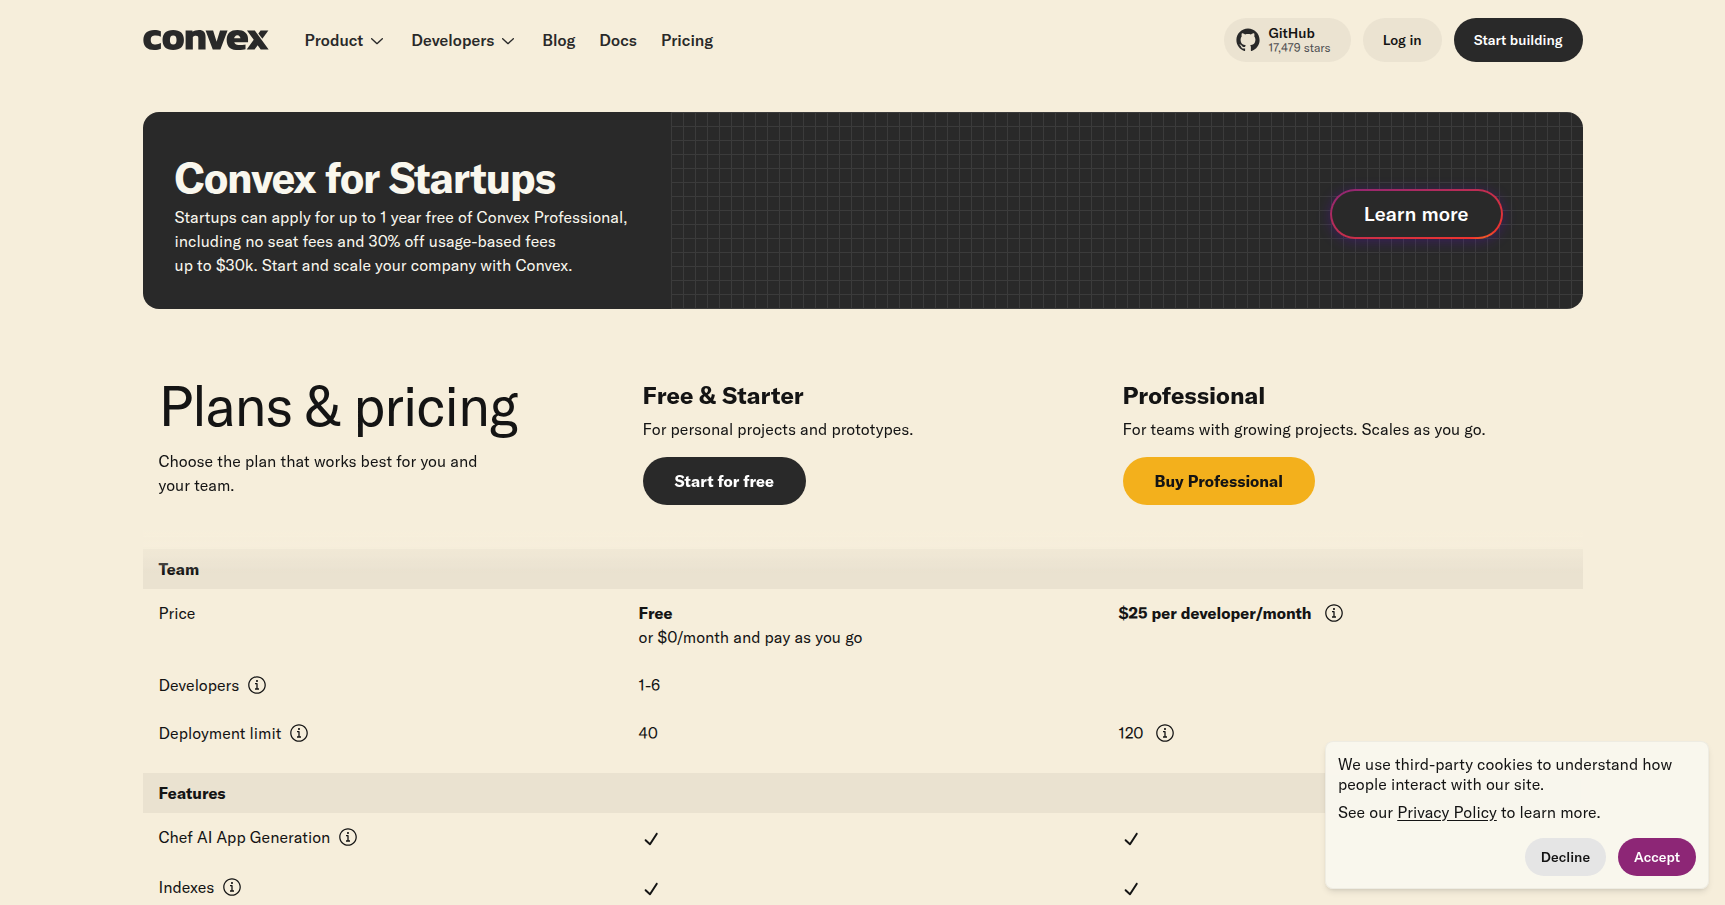The image size is (1725, 905).
Task: Click the yellow Buy Professional button
Action: (x=1217, y=481)
